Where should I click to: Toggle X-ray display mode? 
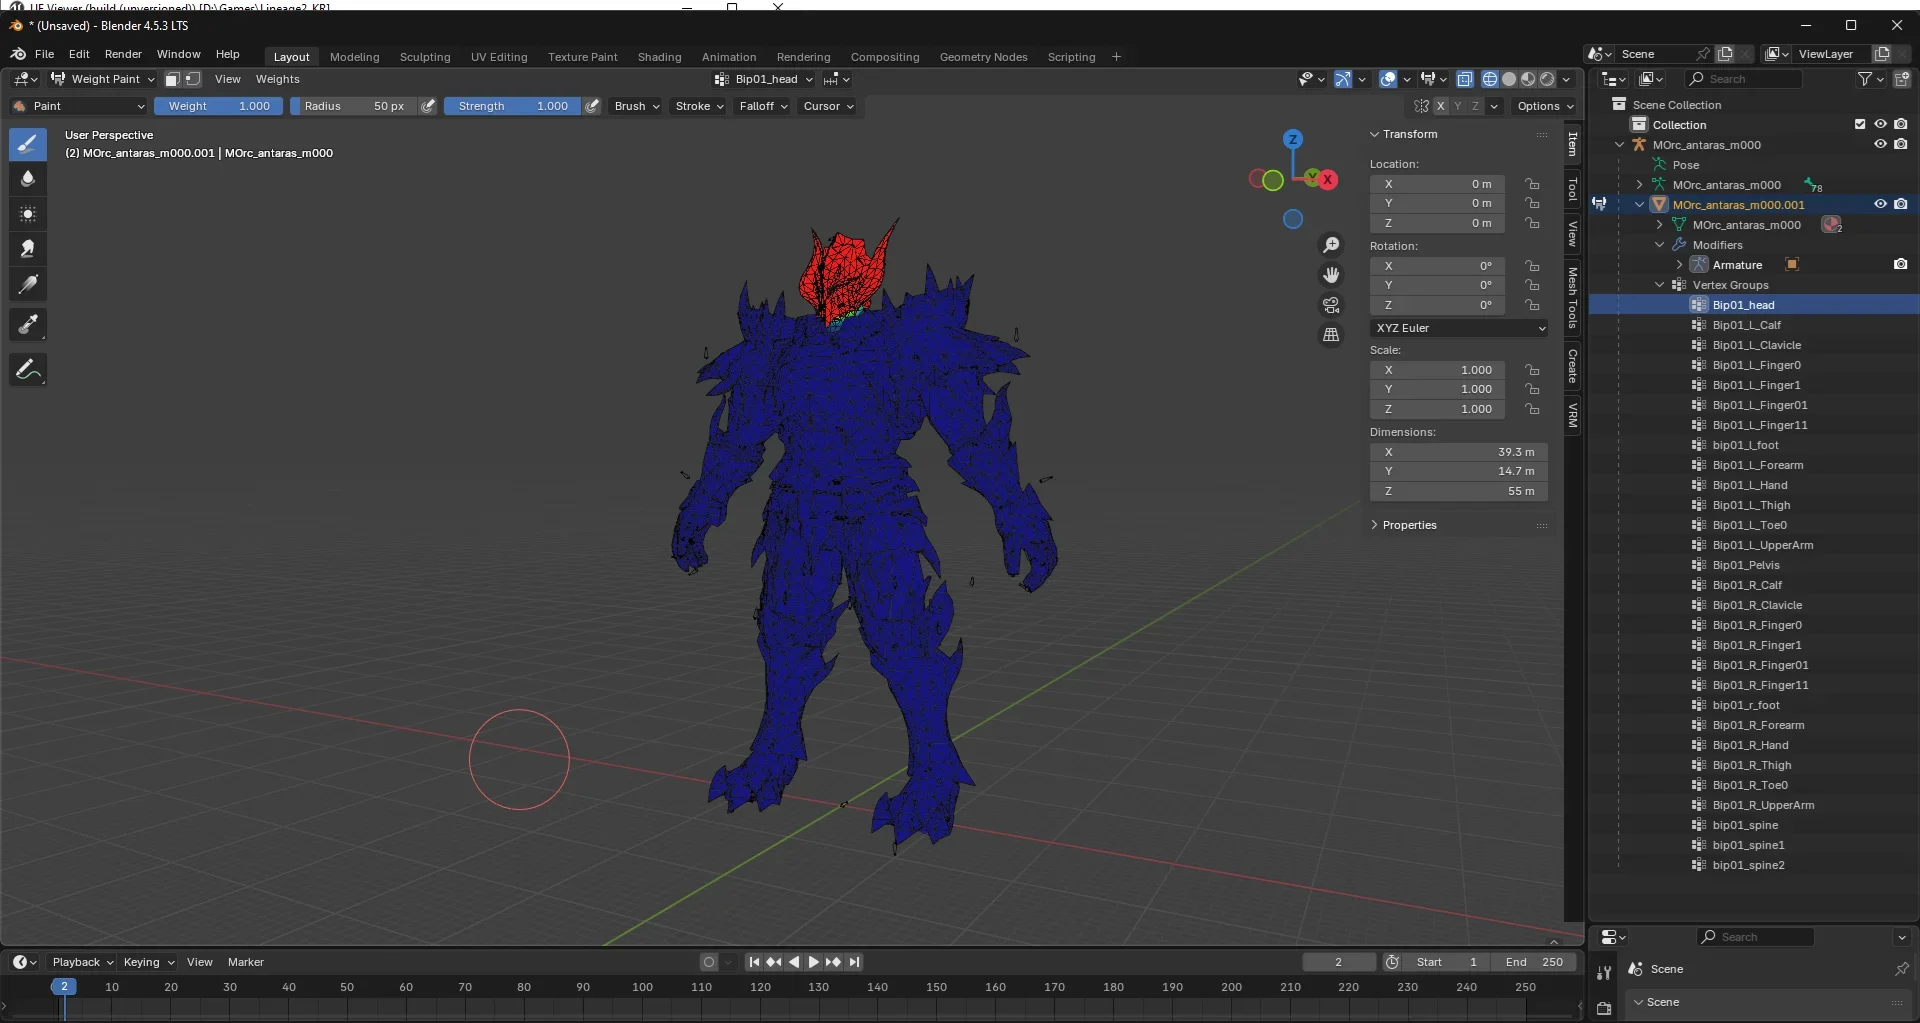[x=1465, y=79]
